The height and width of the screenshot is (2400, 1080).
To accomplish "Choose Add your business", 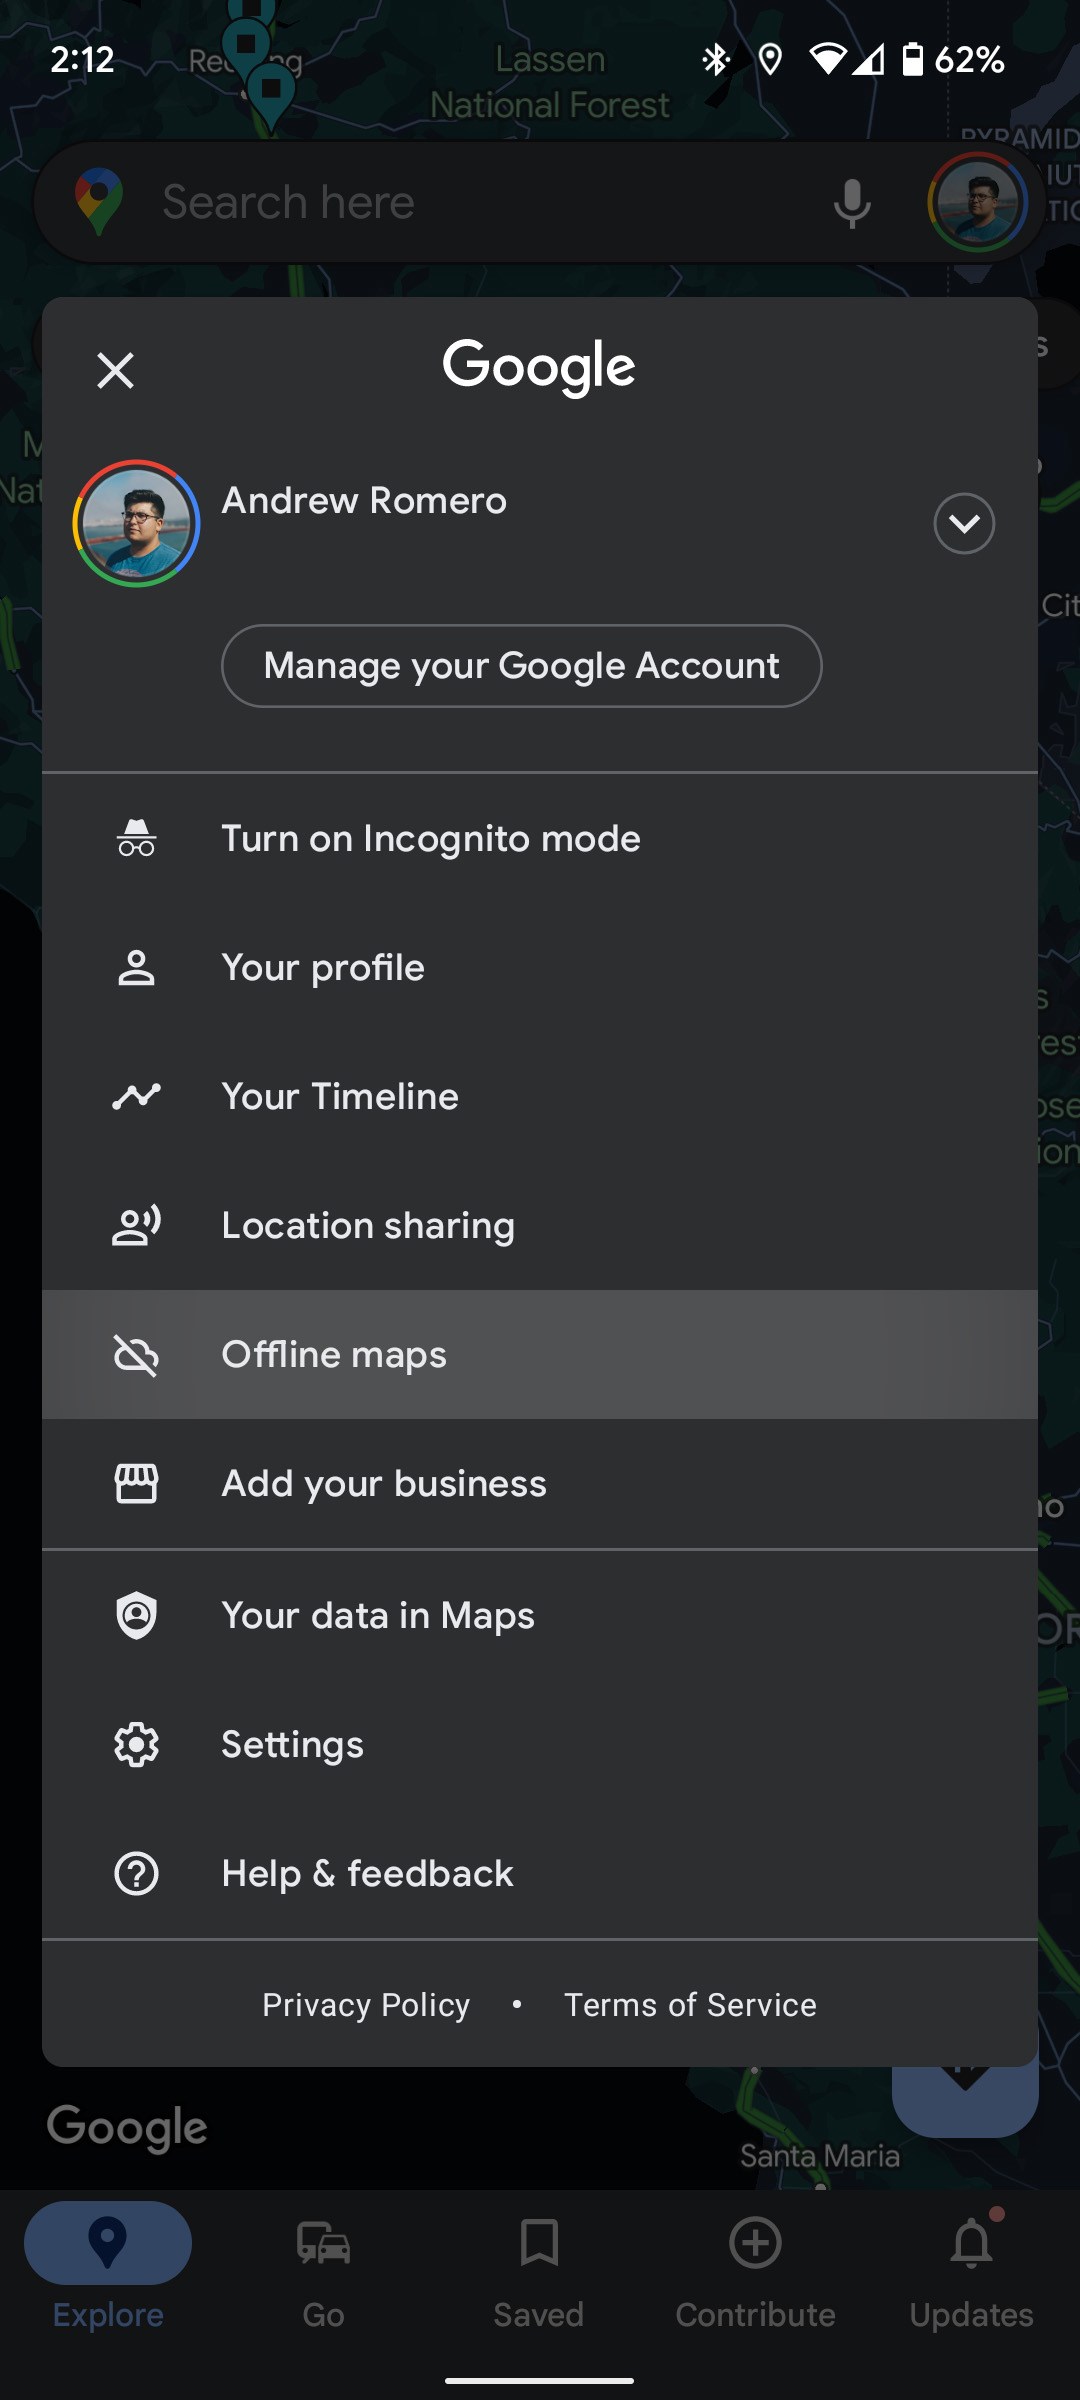I will pyautogui.click(x=540, y=1484).
